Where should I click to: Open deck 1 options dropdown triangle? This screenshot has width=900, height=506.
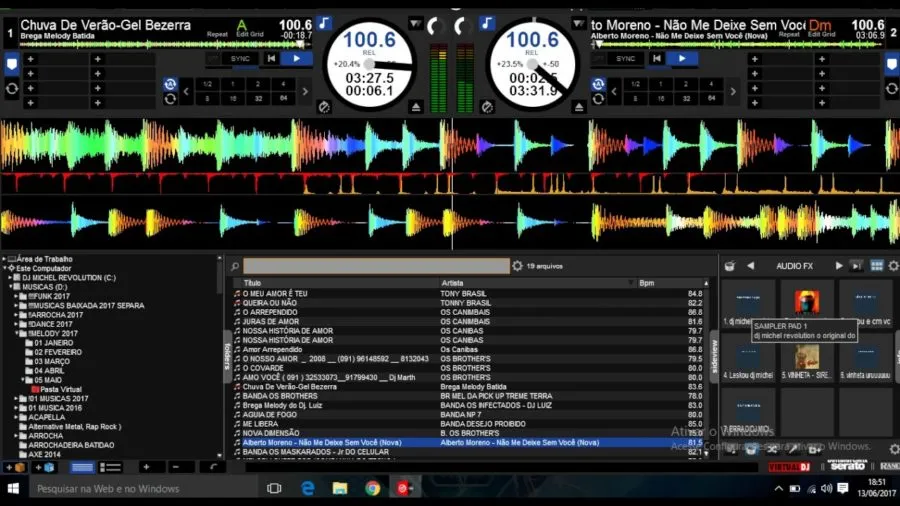tap(415, 24)
